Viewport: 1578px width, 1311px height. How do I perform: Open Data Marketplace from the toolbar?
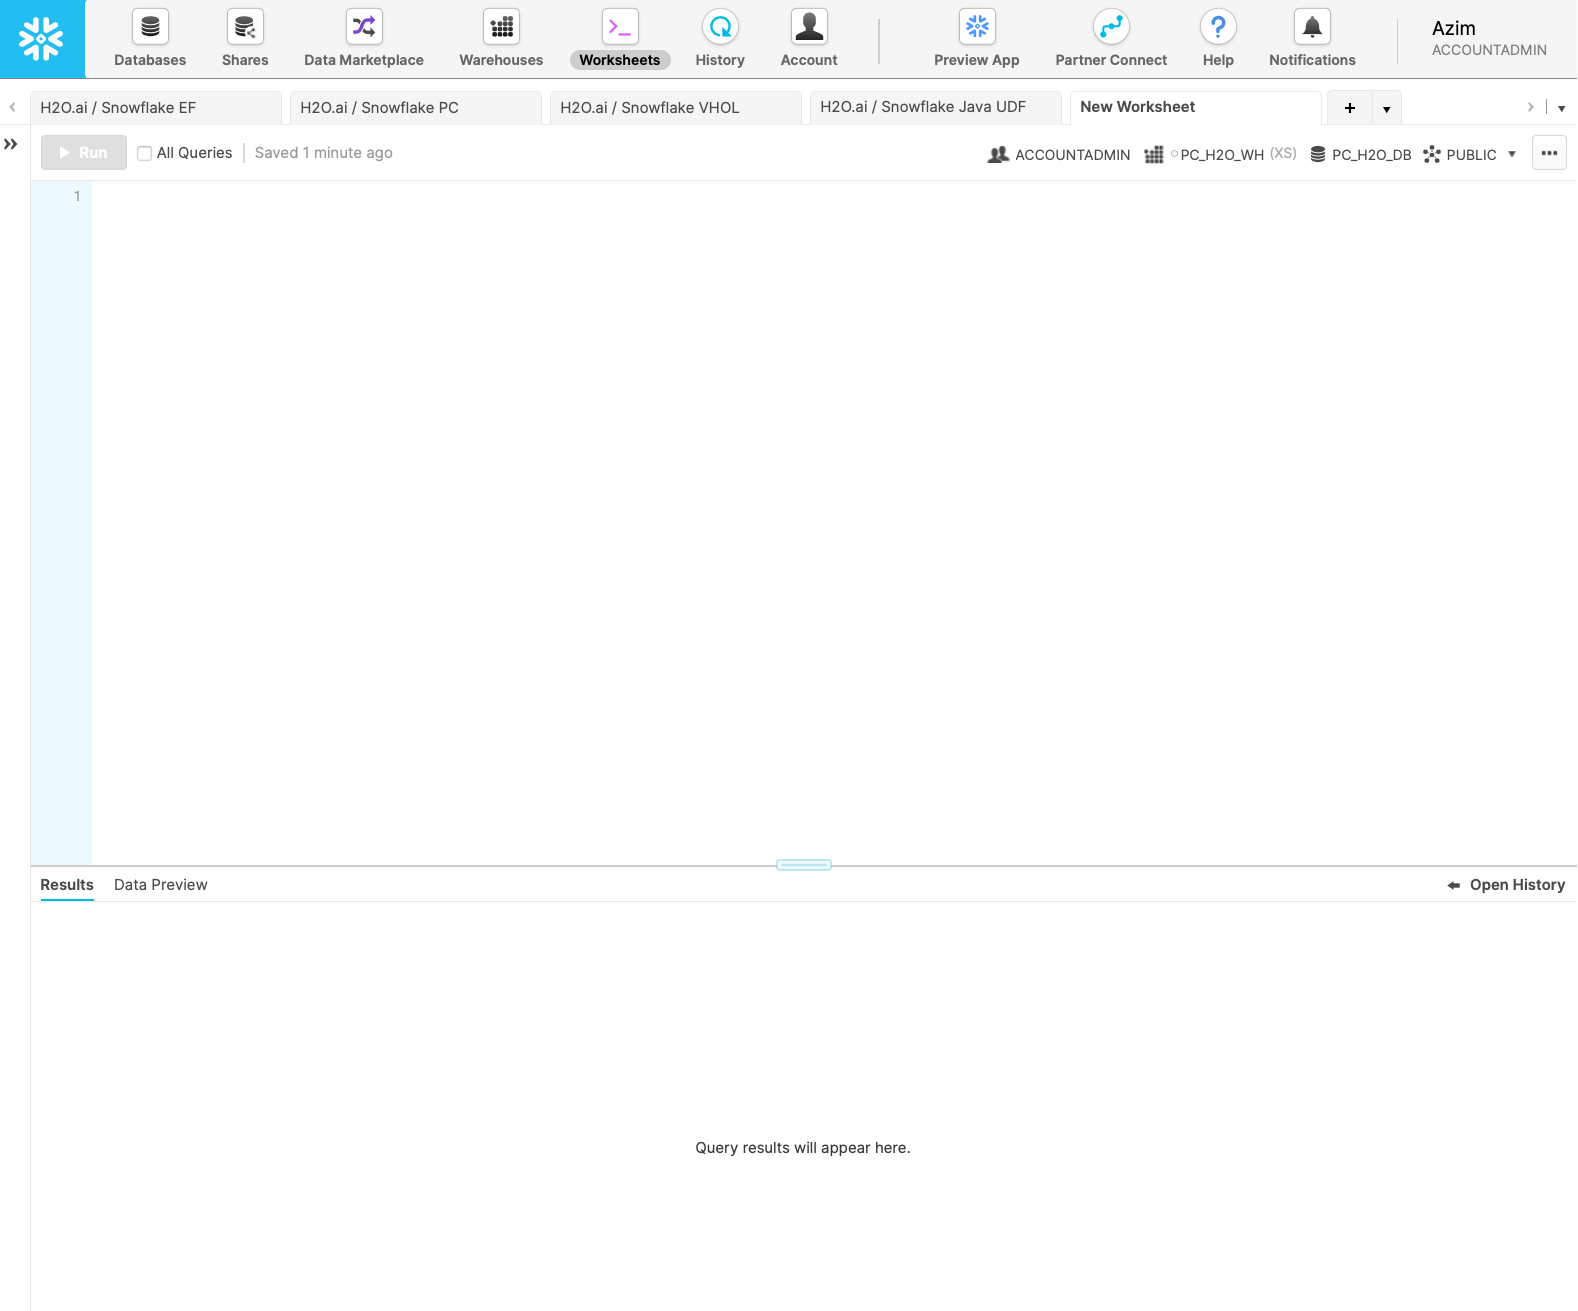(x=363, y=28)
